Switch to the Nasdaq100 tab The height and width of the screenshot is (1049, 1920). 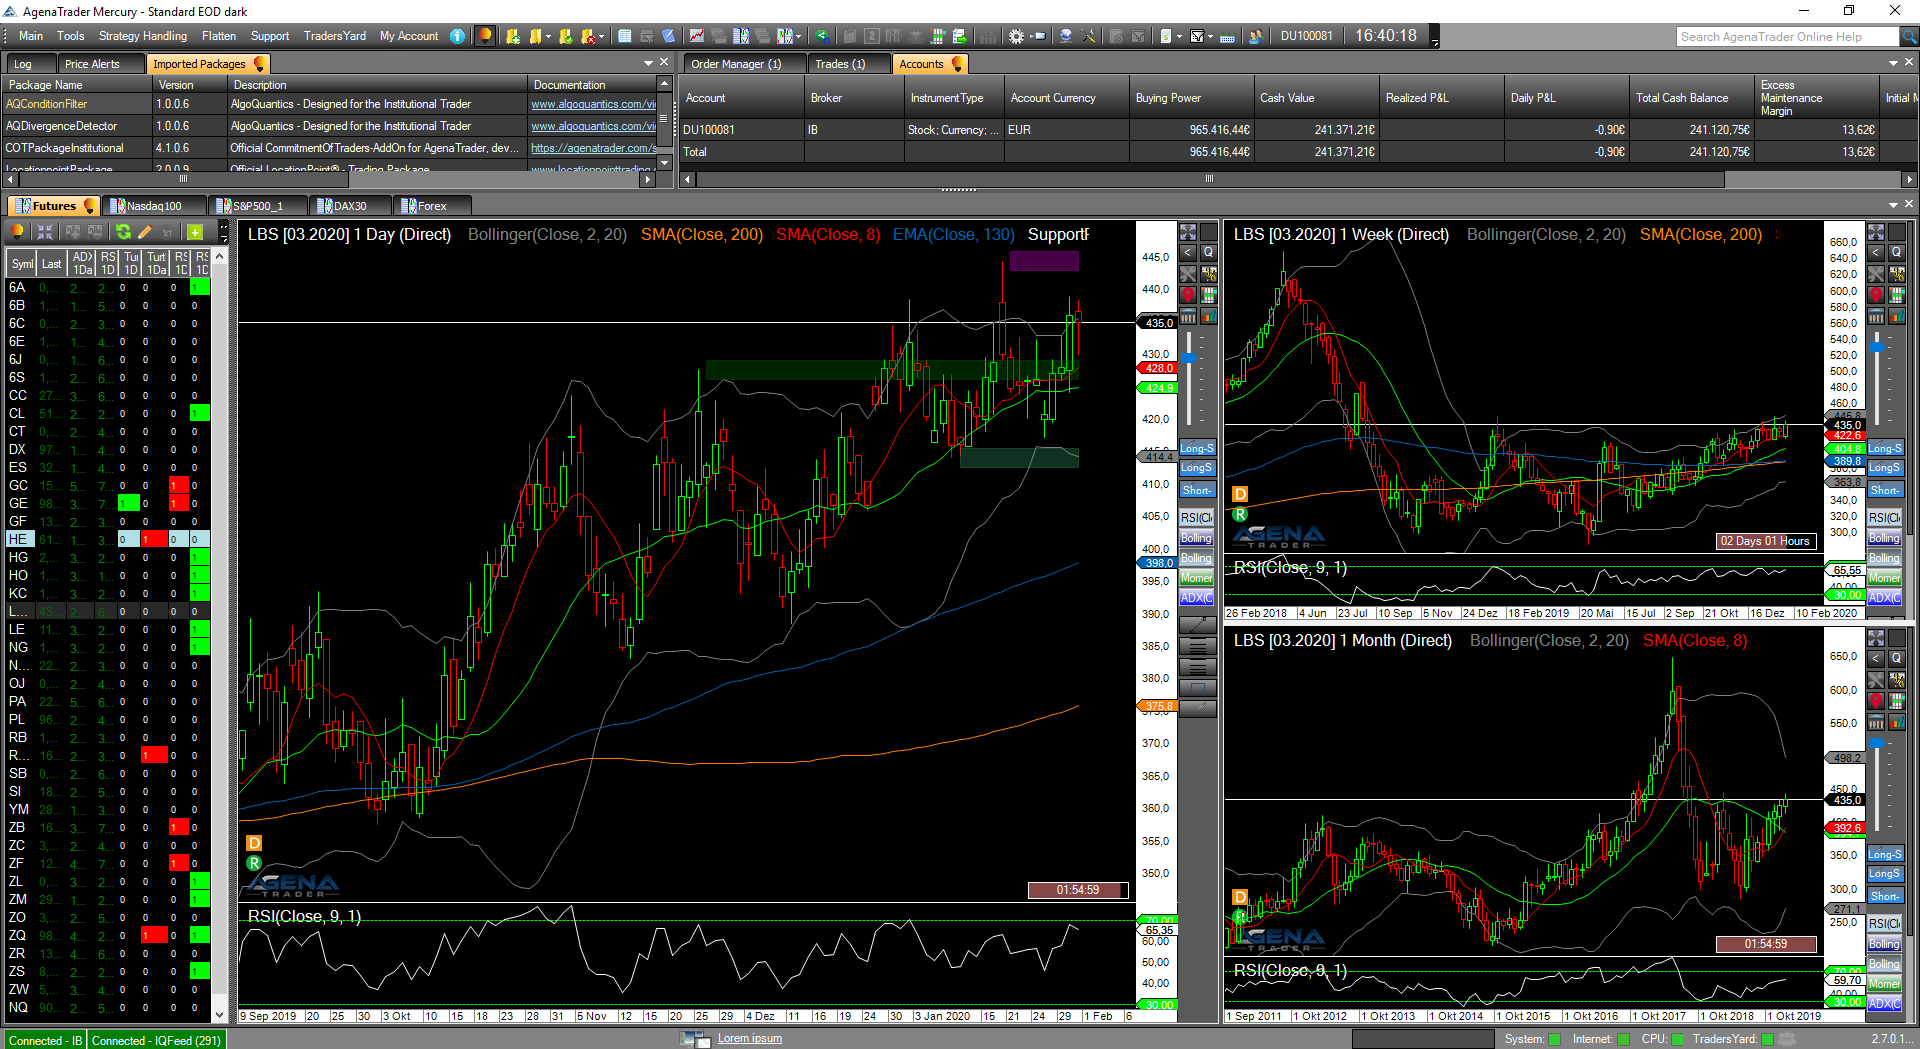click(153, 206)
